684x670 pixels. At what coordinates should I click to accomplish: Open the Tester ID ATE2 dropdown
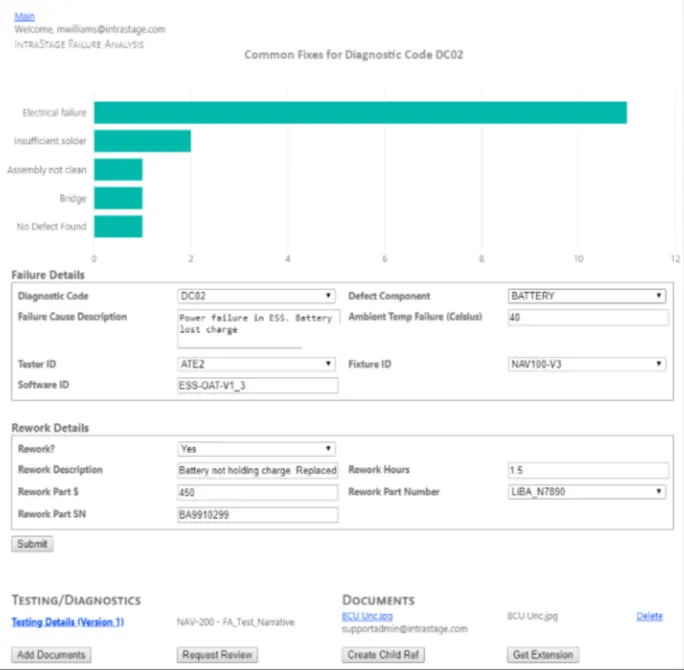256,364
